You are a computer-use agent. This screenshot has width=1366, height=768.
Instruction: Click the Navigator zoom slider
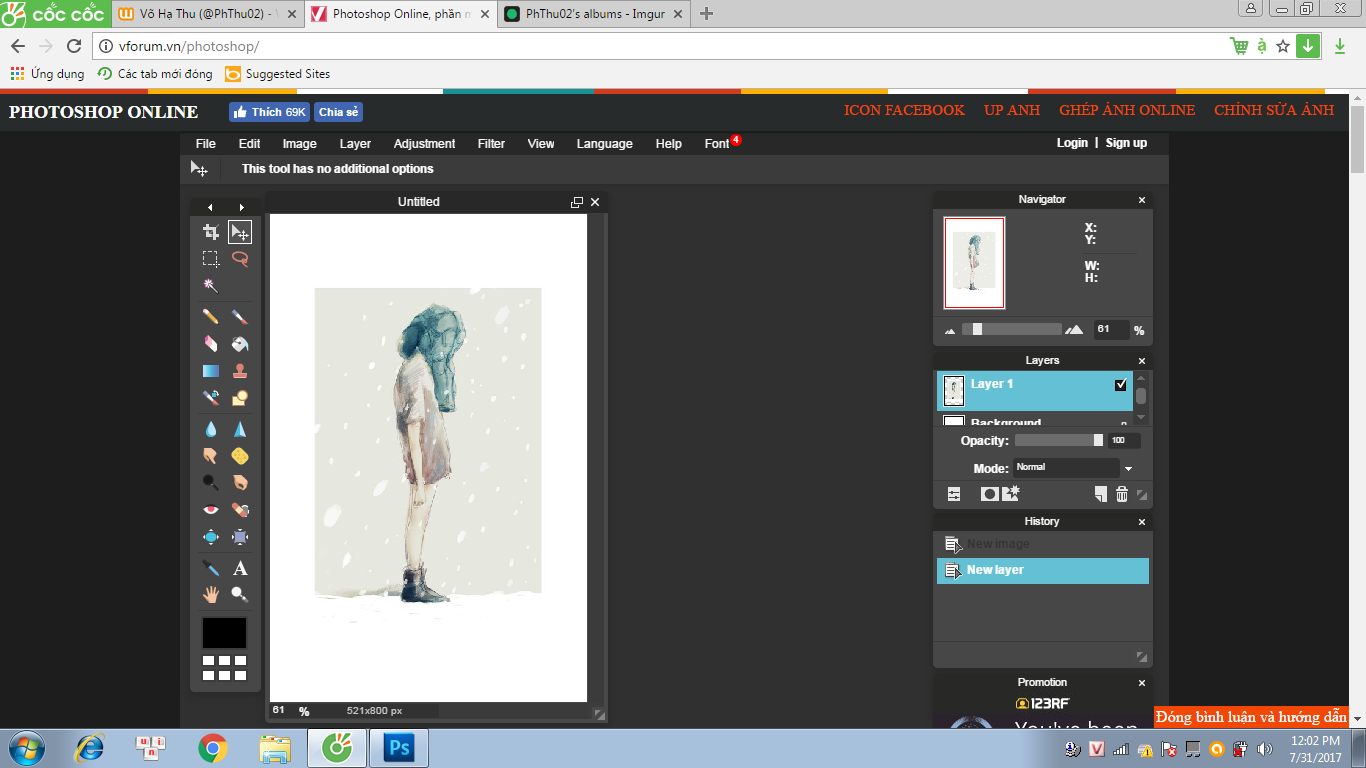1012,330
